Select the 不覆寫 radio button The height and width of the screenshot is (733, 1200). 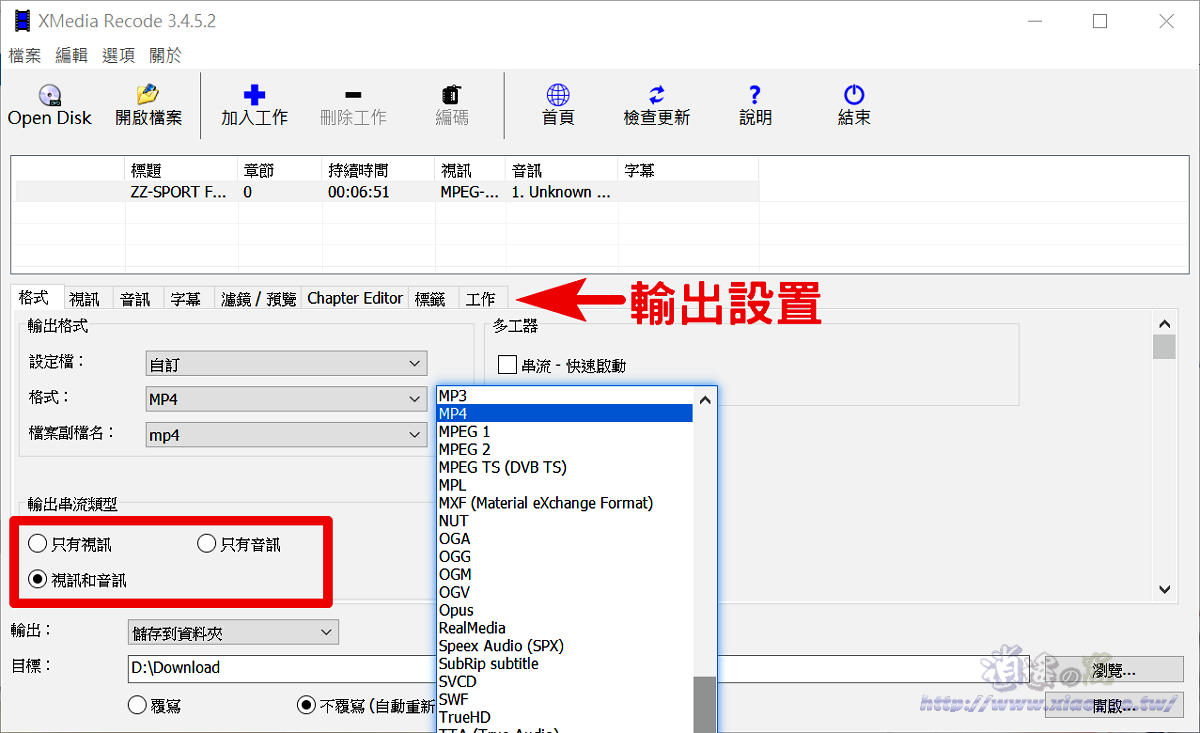click(307, 705)
